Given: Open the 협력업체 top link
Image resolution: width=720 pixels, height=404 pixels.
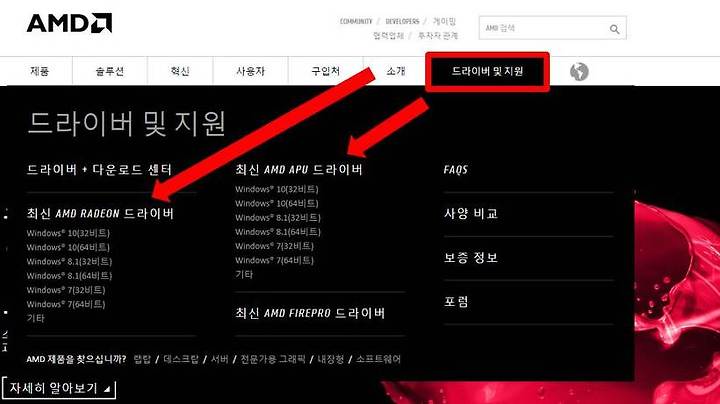Looking at the screenshot, I should 388,36.
